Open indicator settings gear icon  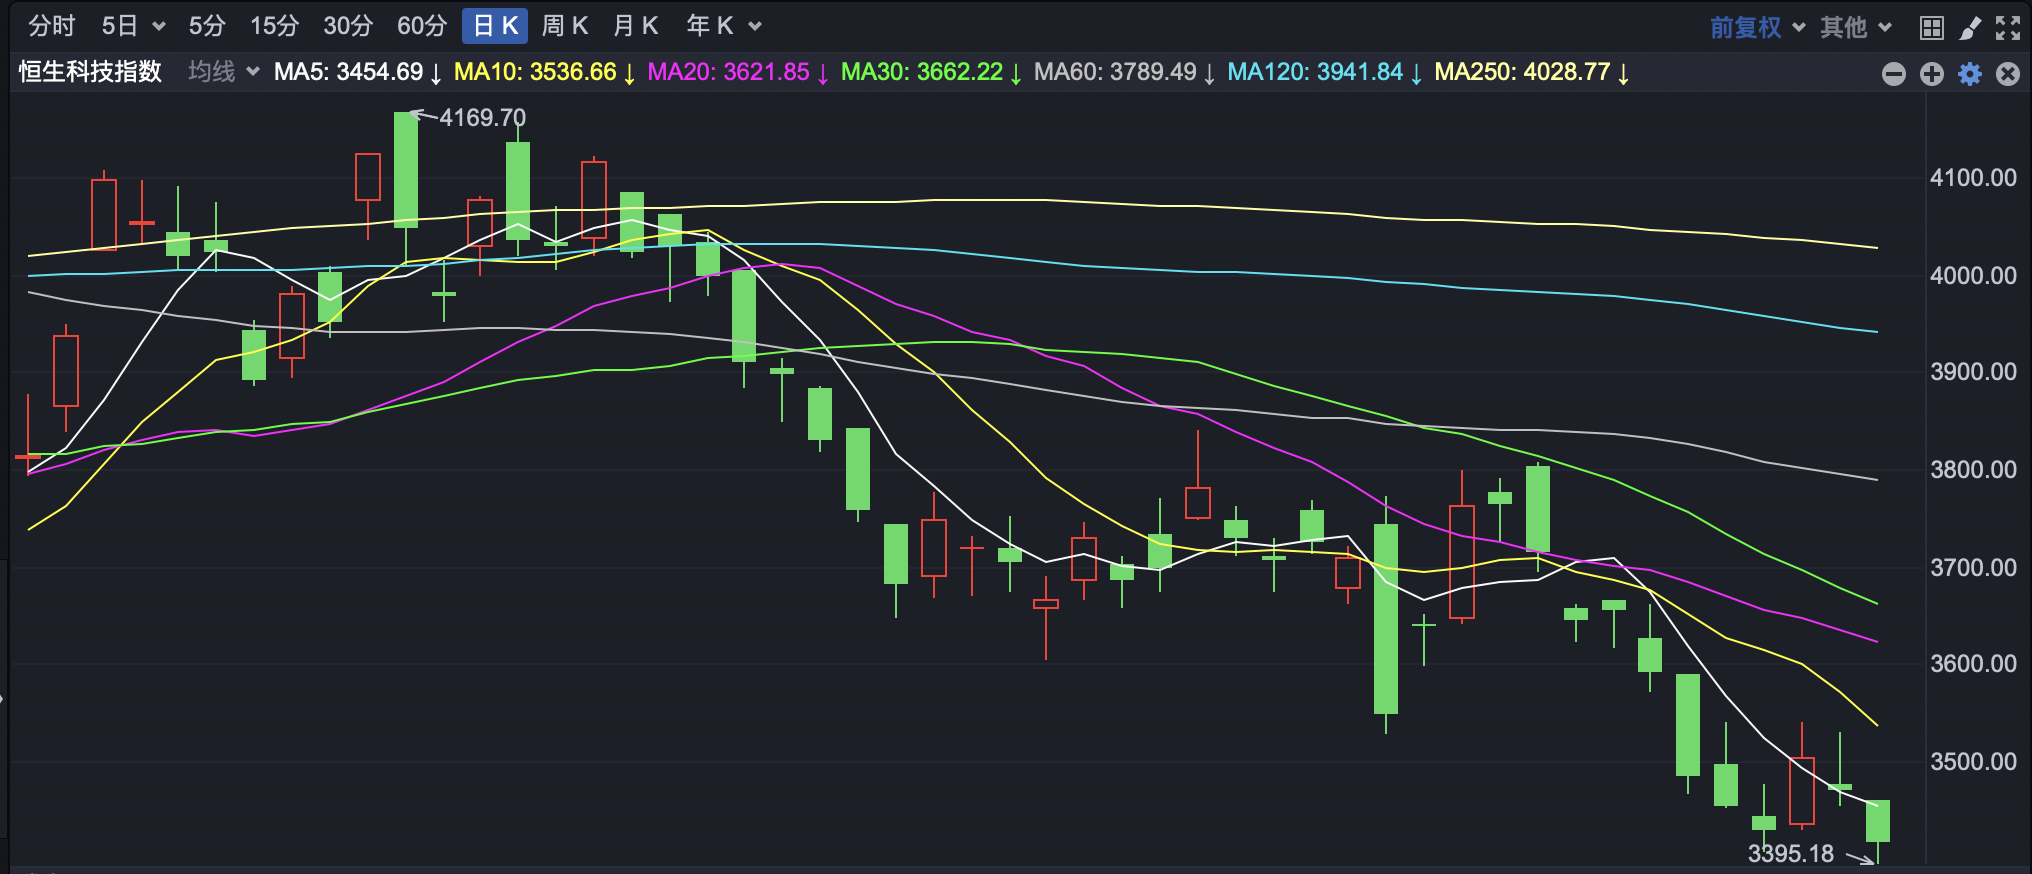click(x=1970, y=73)
